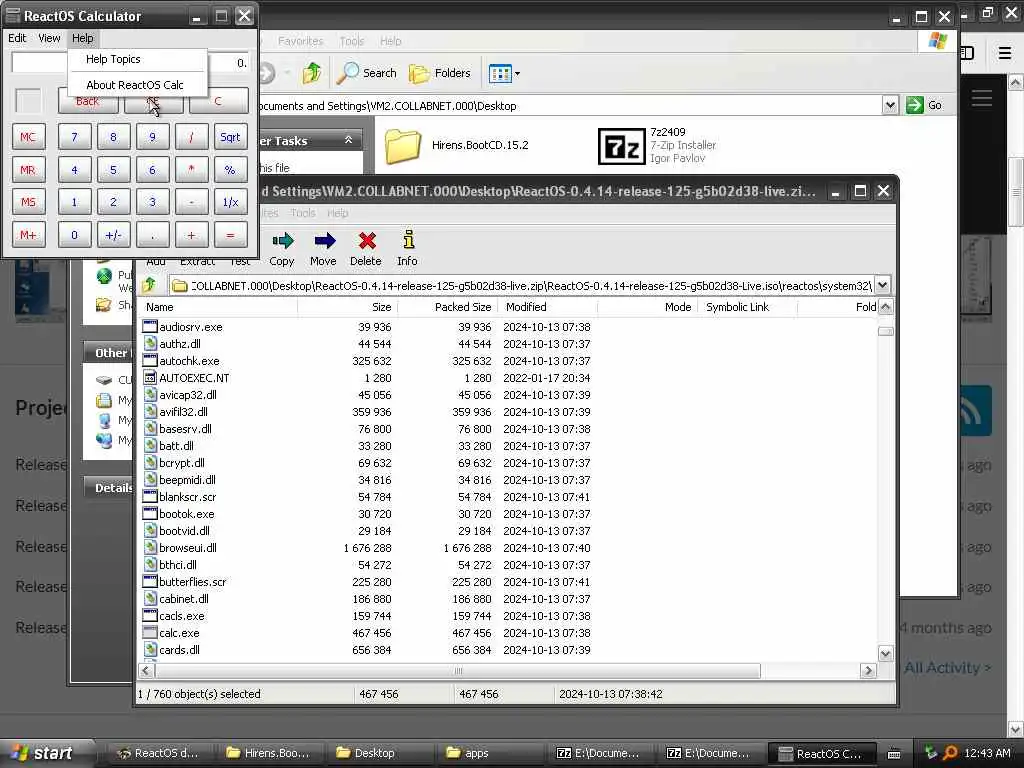Click the M+ memory add key
This screenshot has width=1024, height=768.
coord(28,235)
